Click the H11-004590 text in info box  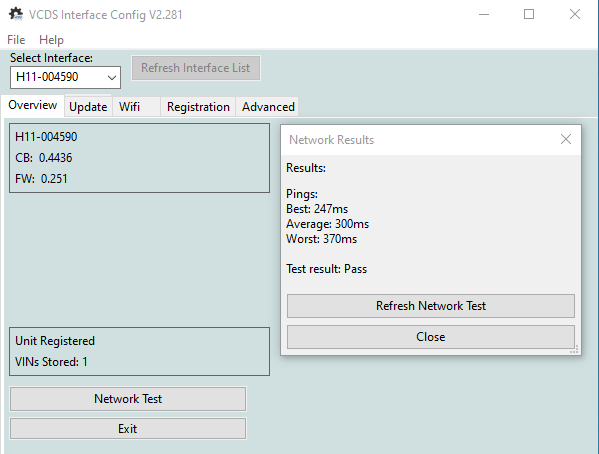tap(46, 136)
